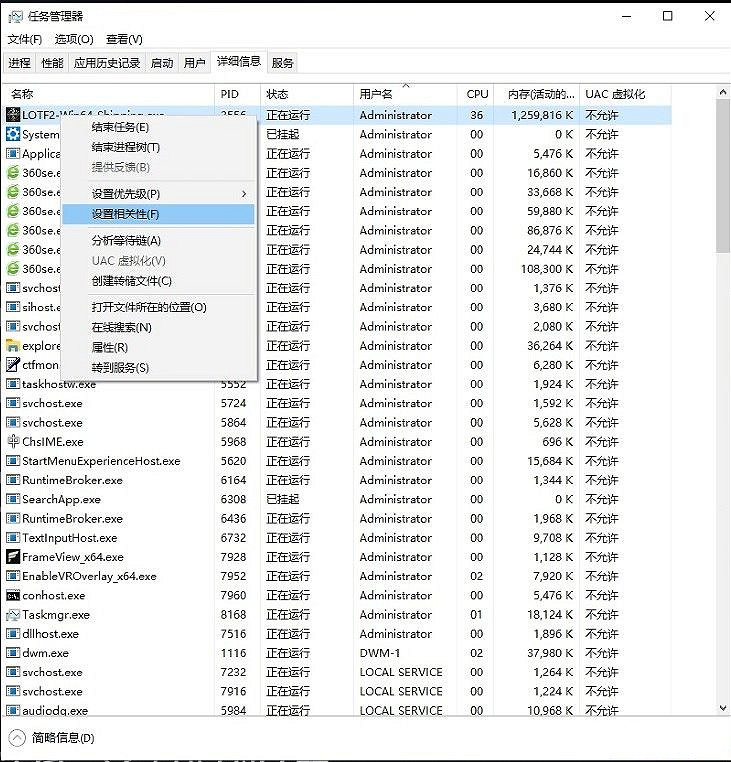
Task: Select 设置相关性(F) in the context menu
Action: [125, 214]
